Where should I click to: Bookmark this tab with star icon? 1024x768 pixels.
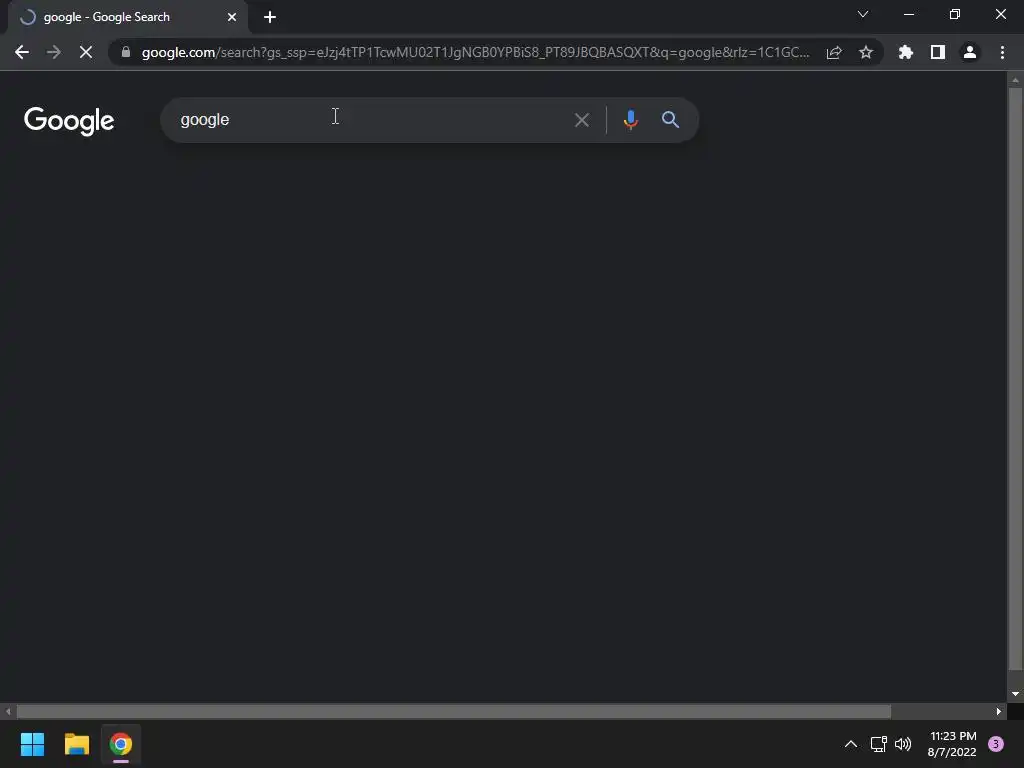point(866,52)
